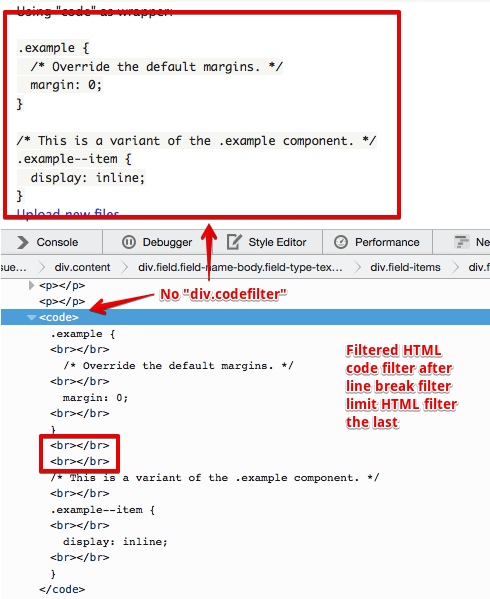Select the '.example--item {' text node
This screenshot has width=490, height=599.
click(x=103, y=510)
